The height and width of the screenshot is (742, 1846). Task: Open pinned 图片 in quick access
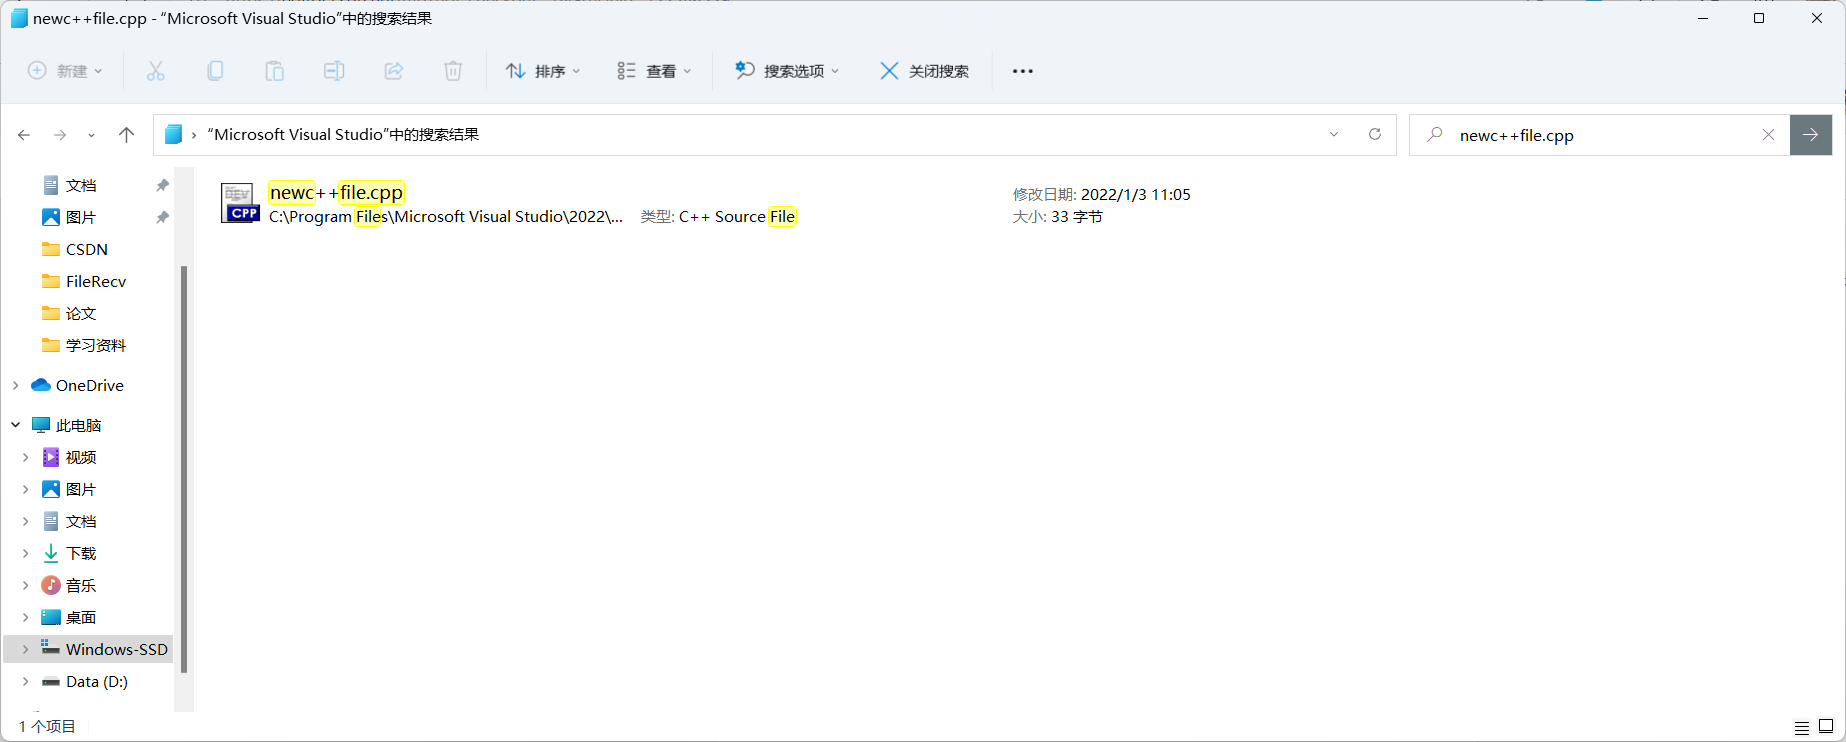point(81,217)
